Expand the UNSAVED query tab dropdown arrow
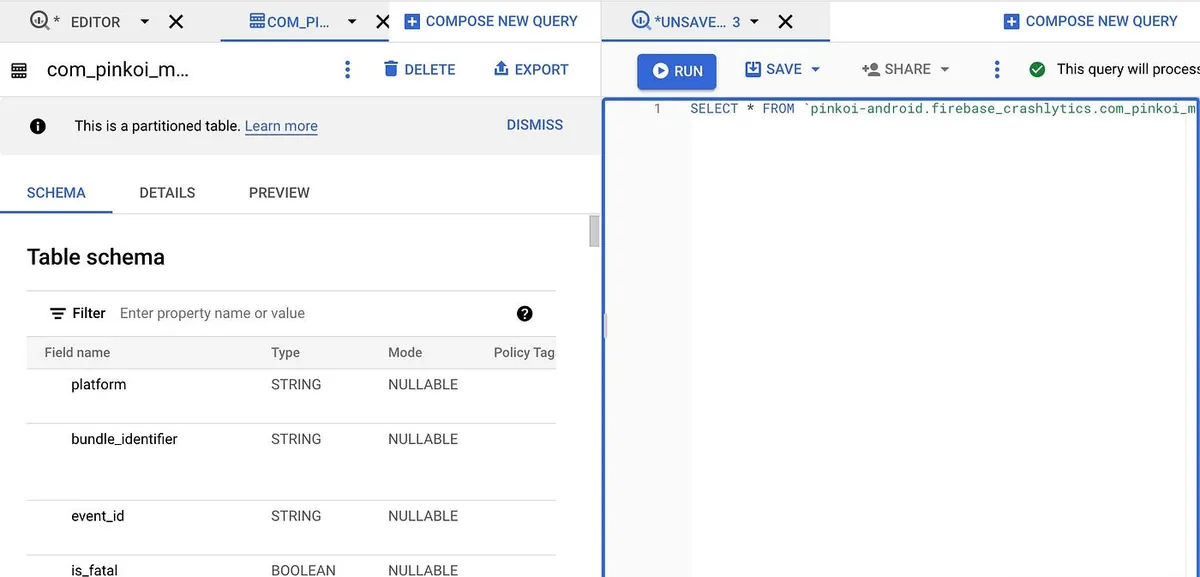Screen dimensions: 1200x577 click(x=754, y=21)
